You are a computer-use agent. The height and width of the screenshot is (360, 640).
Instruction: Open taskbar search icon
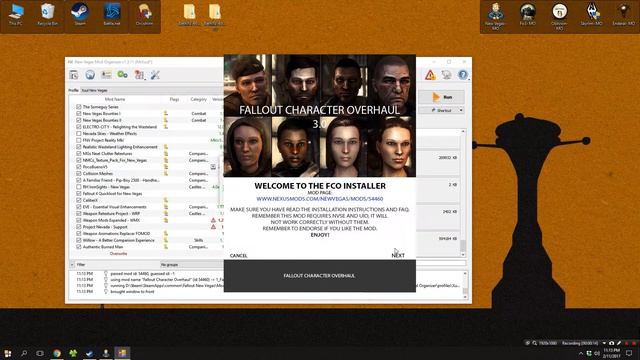click(x=24, y=353)
